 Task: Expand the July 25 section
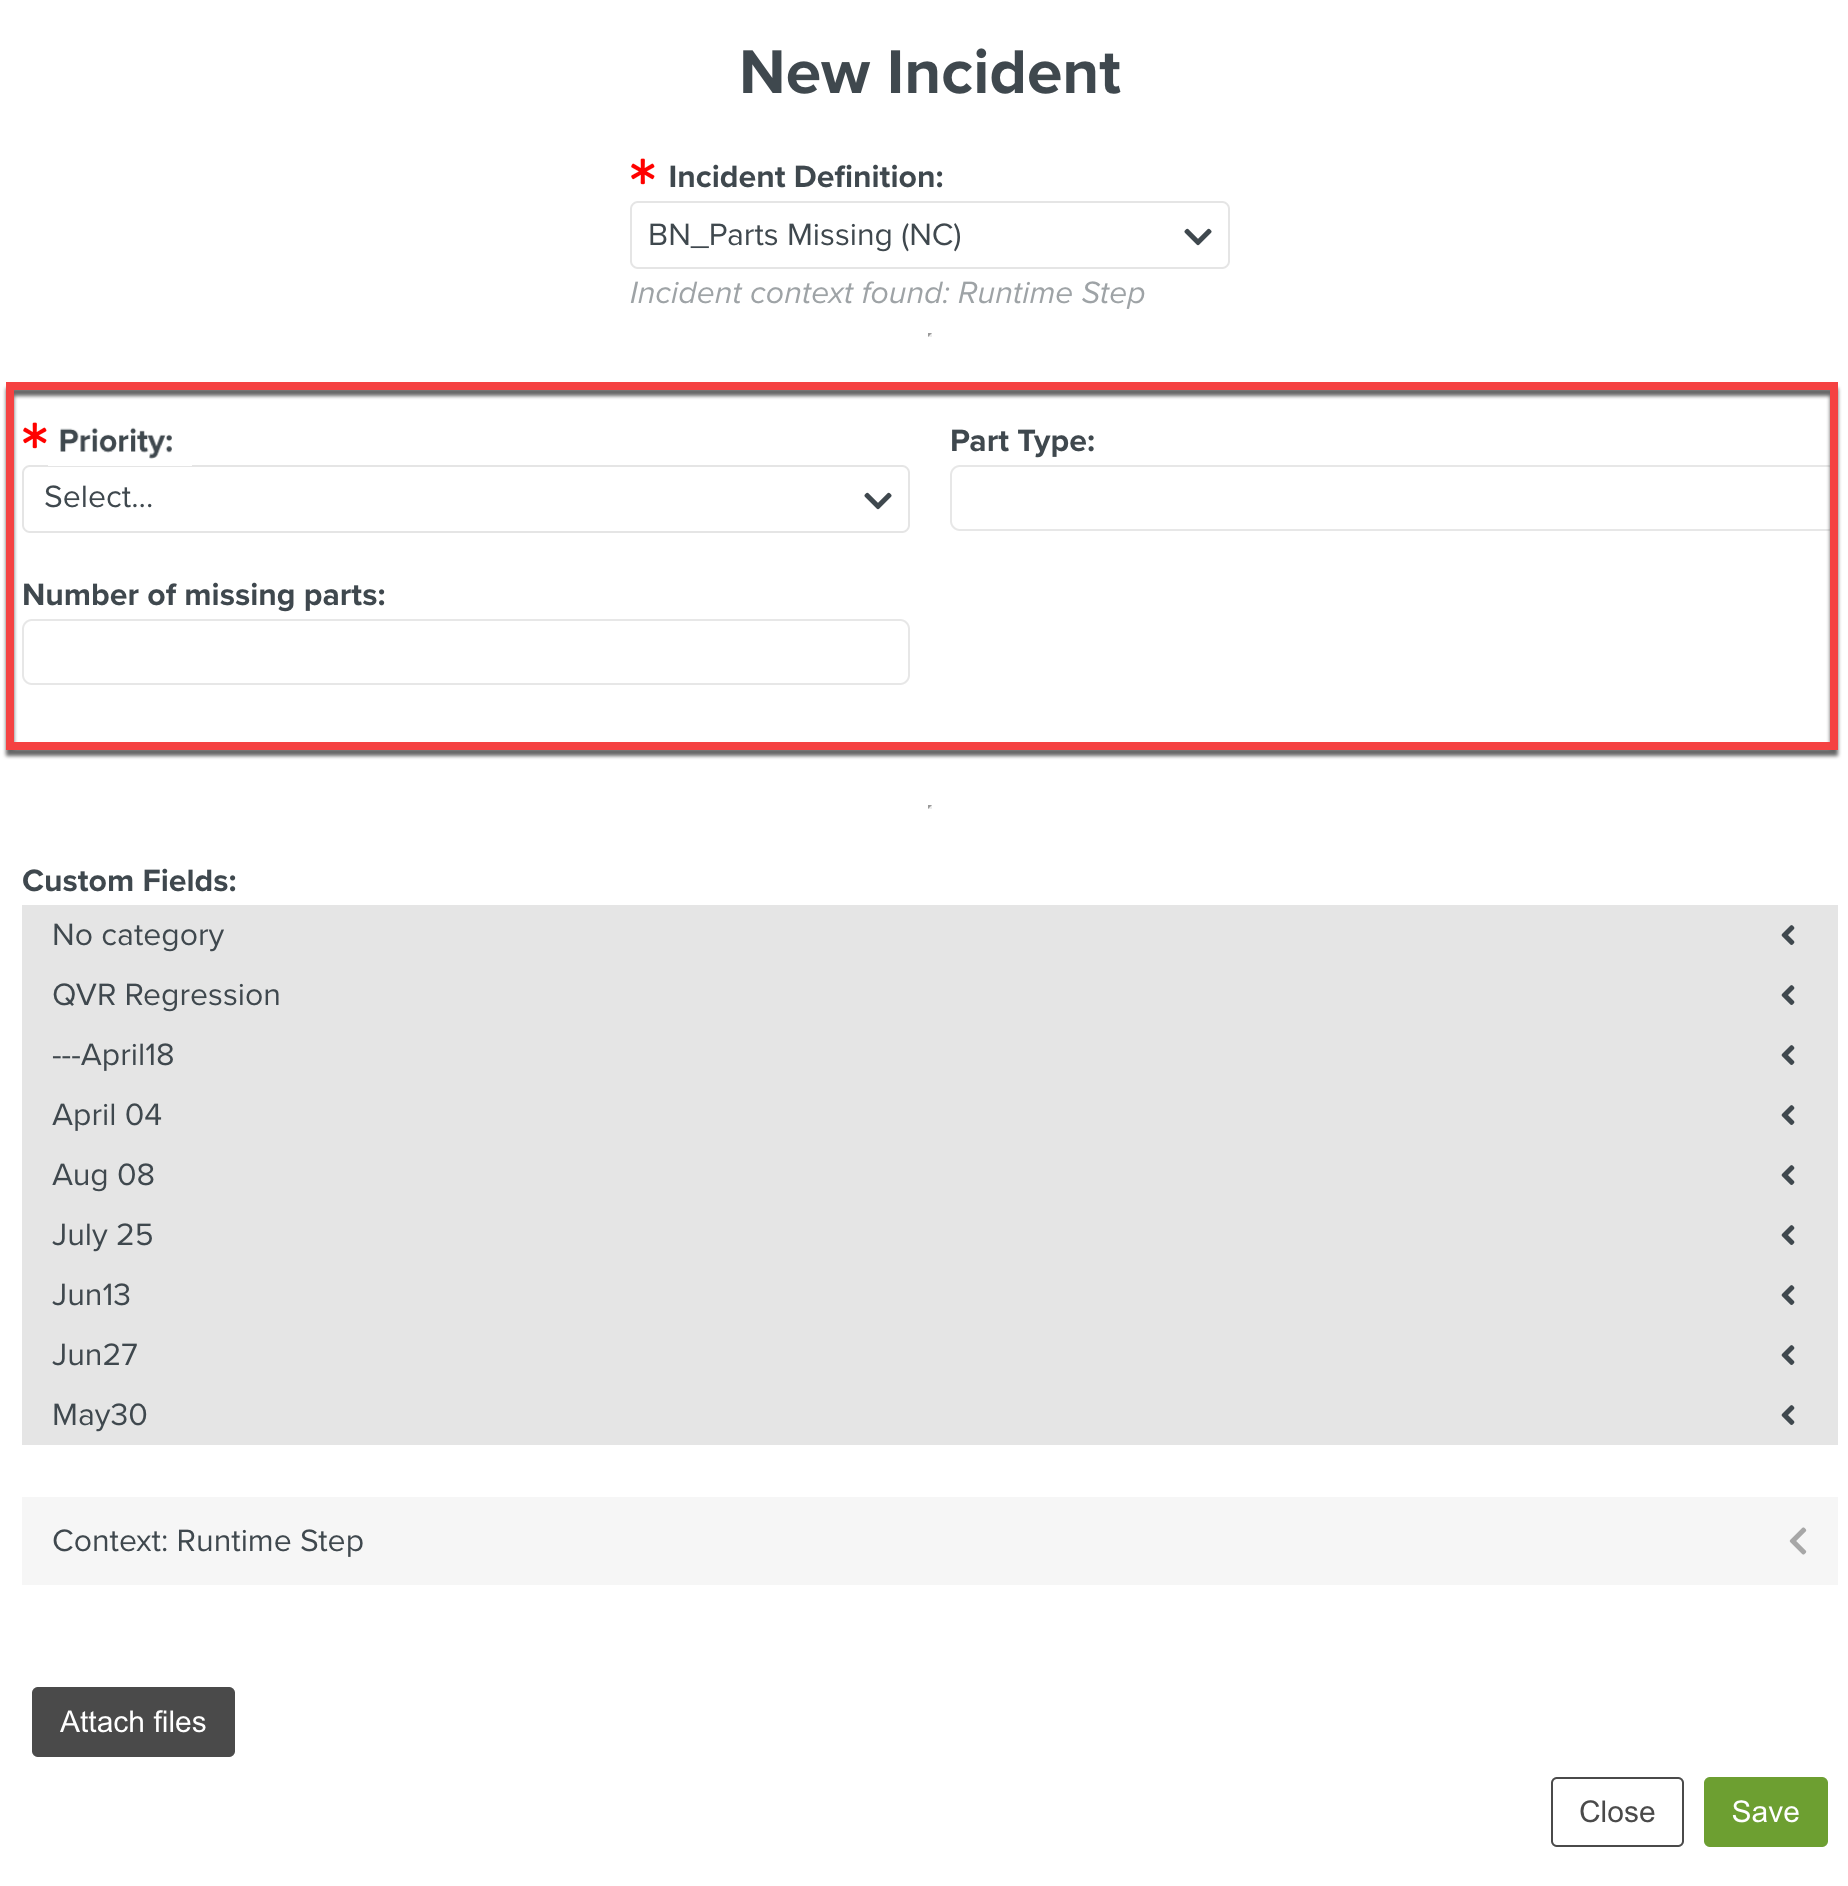tap(929, 1235)
